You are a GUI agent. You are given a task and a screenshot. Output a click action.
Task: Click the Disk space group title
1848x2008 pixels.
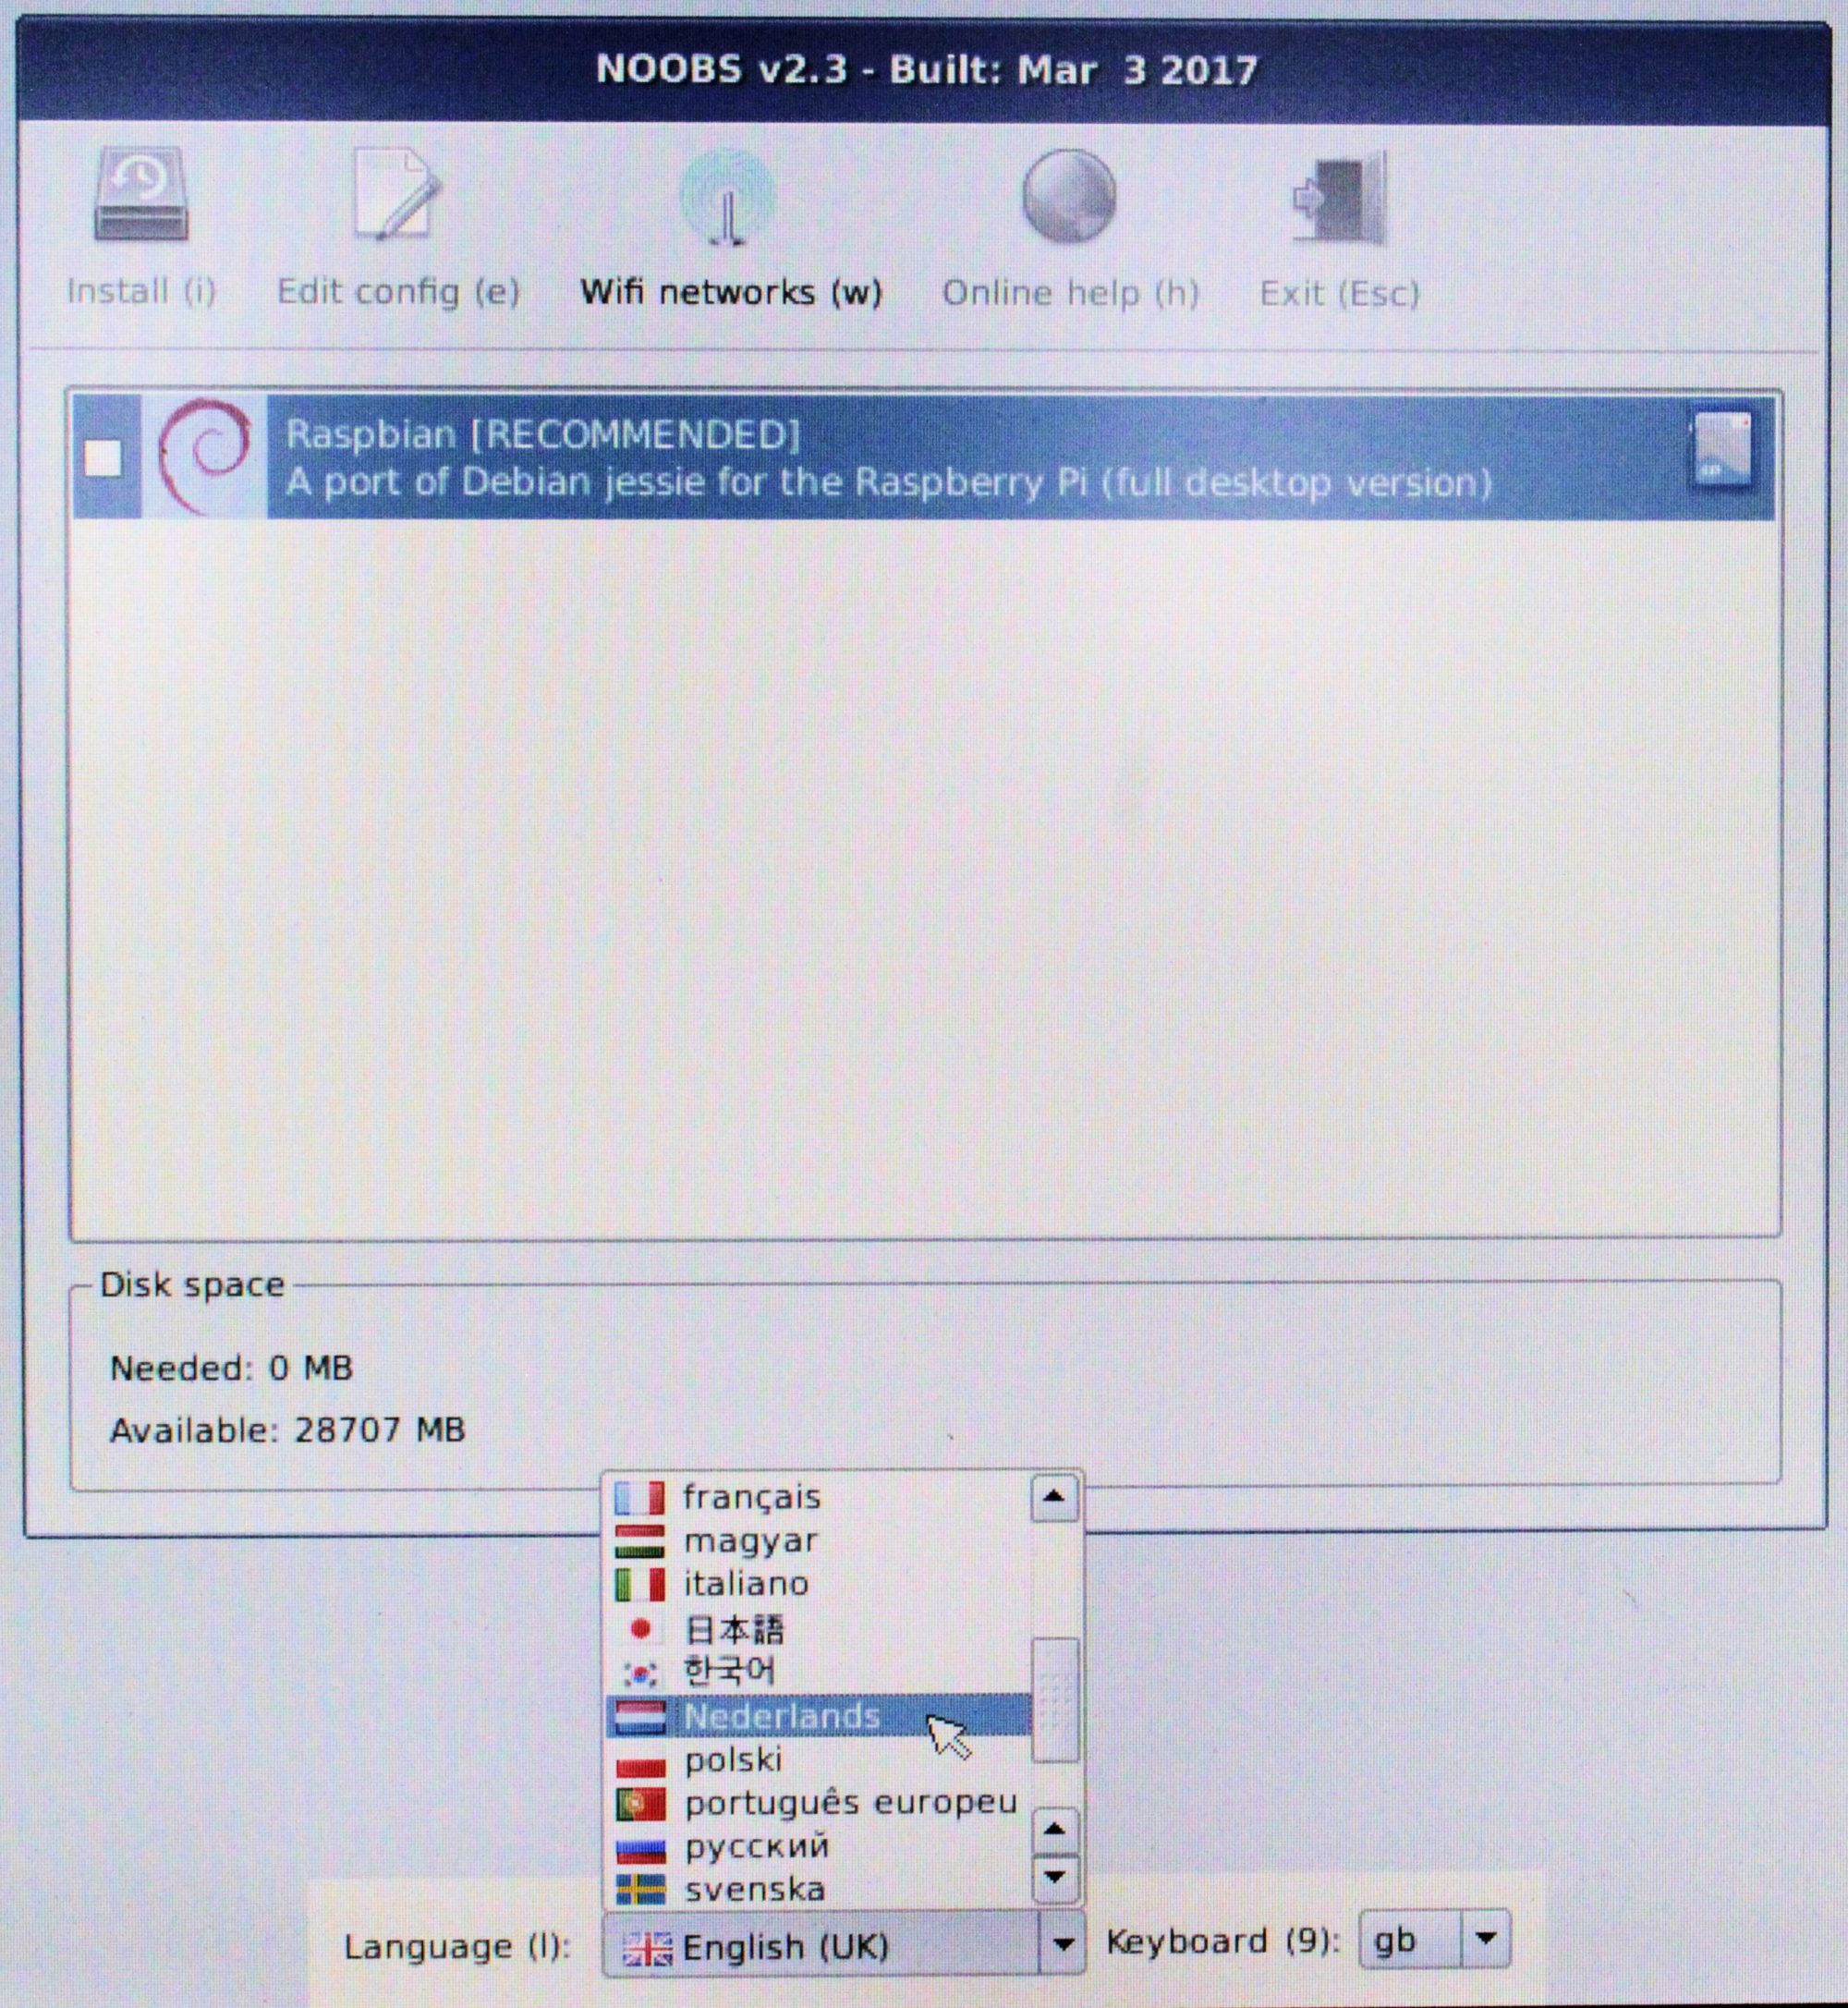pos(192,1284)
